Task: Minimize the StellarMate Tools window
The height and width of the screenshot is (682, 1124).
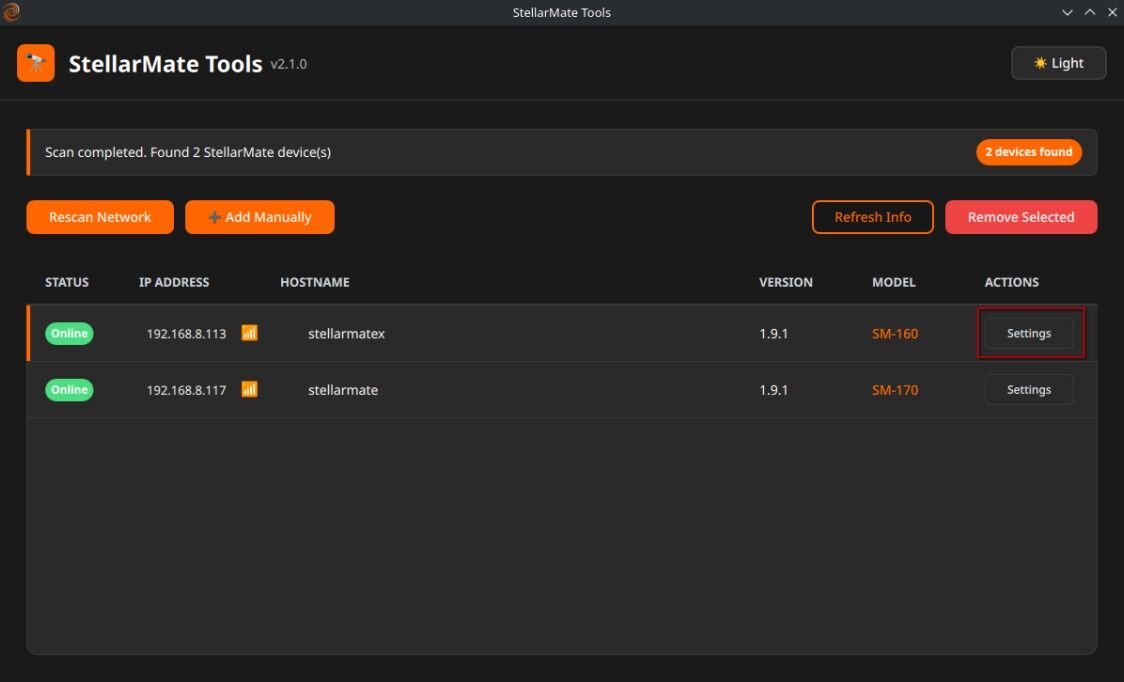Action: point(1067,12)
